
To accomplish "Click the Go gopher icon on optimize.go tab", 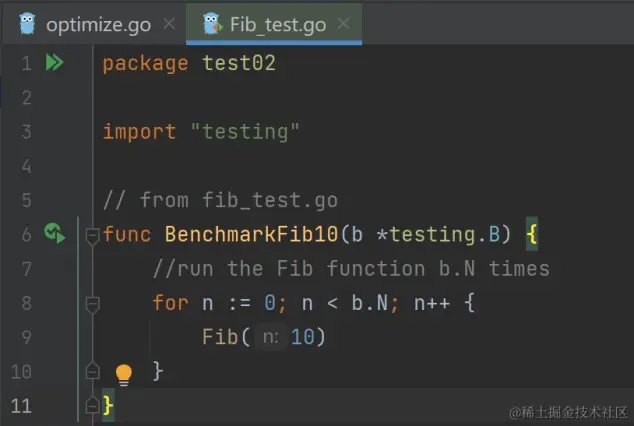I will [27, 24].
